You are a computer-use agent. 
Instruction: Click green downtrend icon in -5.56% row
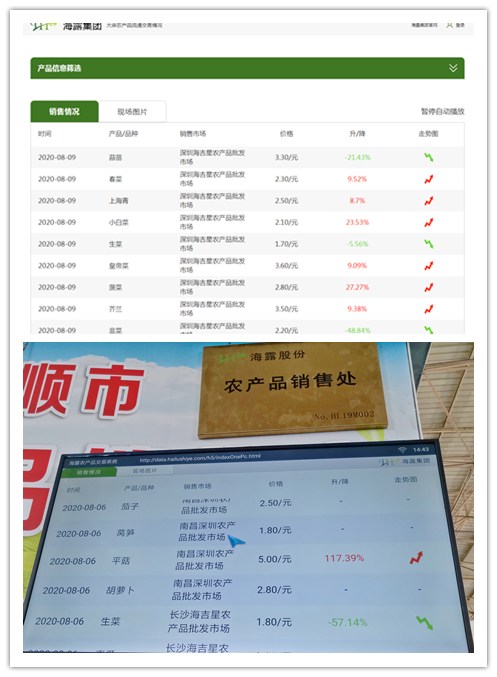(428, 244)
